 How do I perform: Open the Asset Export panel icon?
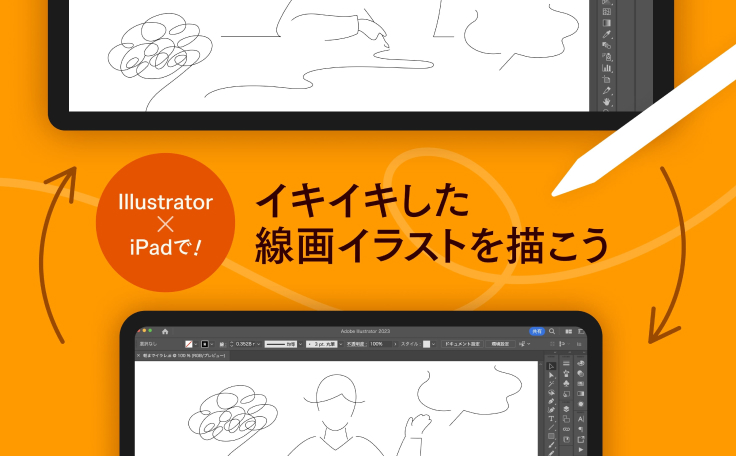[x=581, y=439]
